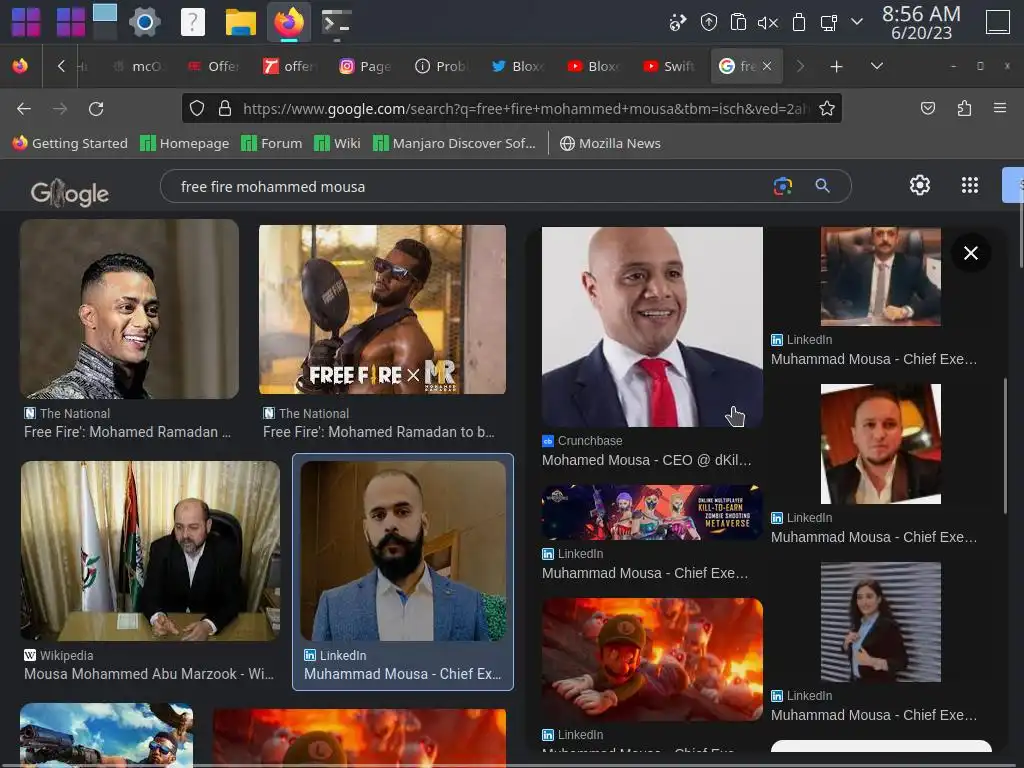Open LinkedIn woman in blazer image
The width and height of the screenshot is (1024, 768).
880,622
